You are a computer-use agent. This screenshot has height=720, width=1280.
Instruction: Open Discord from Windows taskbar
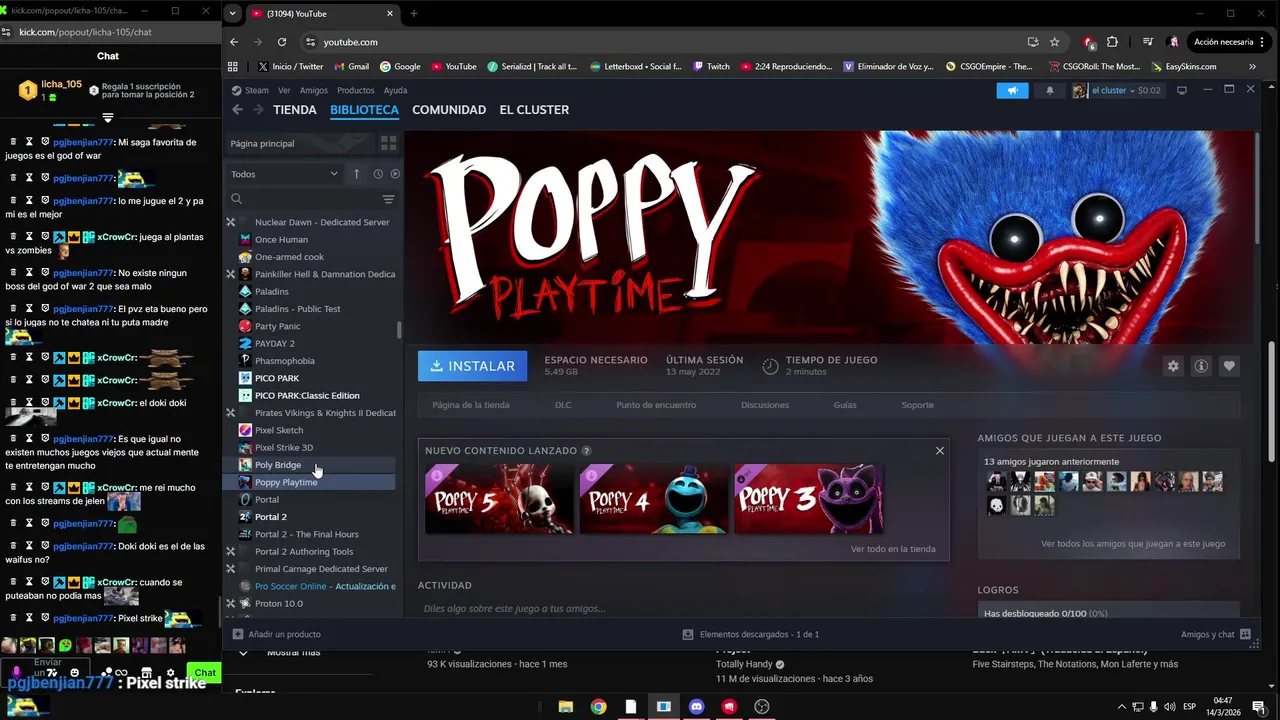point(696,707)
